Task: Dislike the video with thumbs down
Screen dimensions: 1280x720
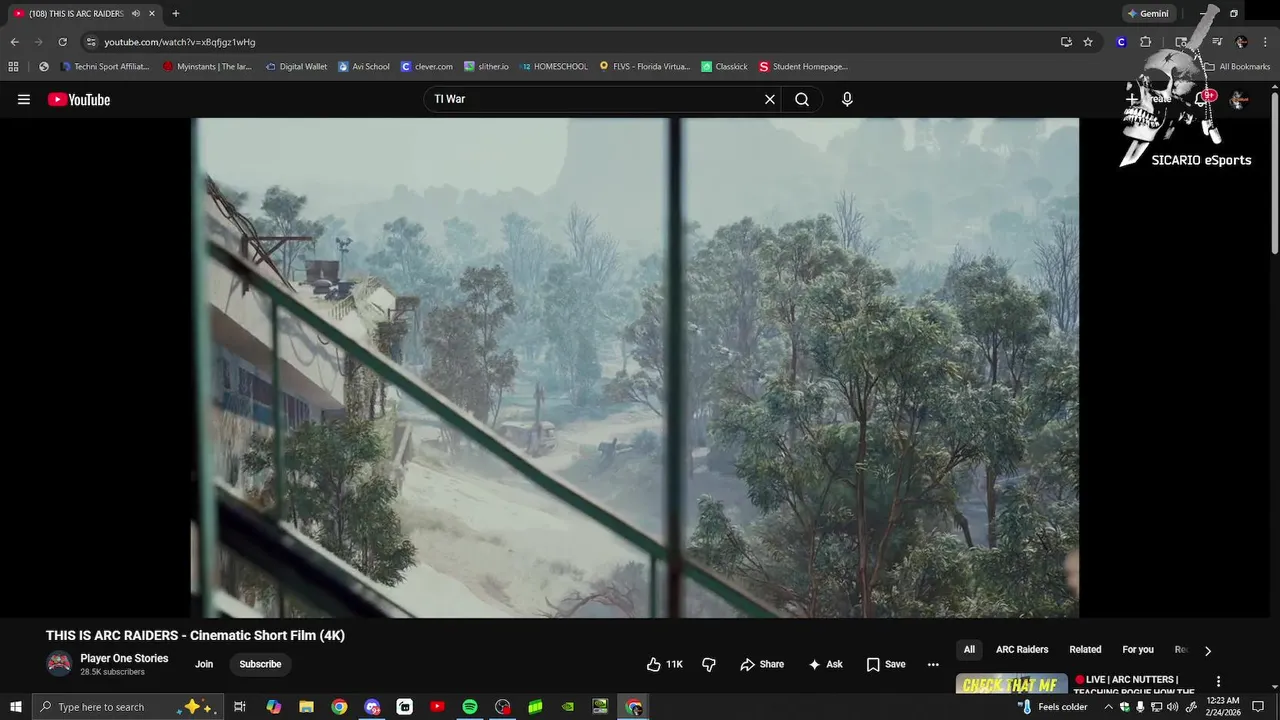Action: tap(709, 664)
